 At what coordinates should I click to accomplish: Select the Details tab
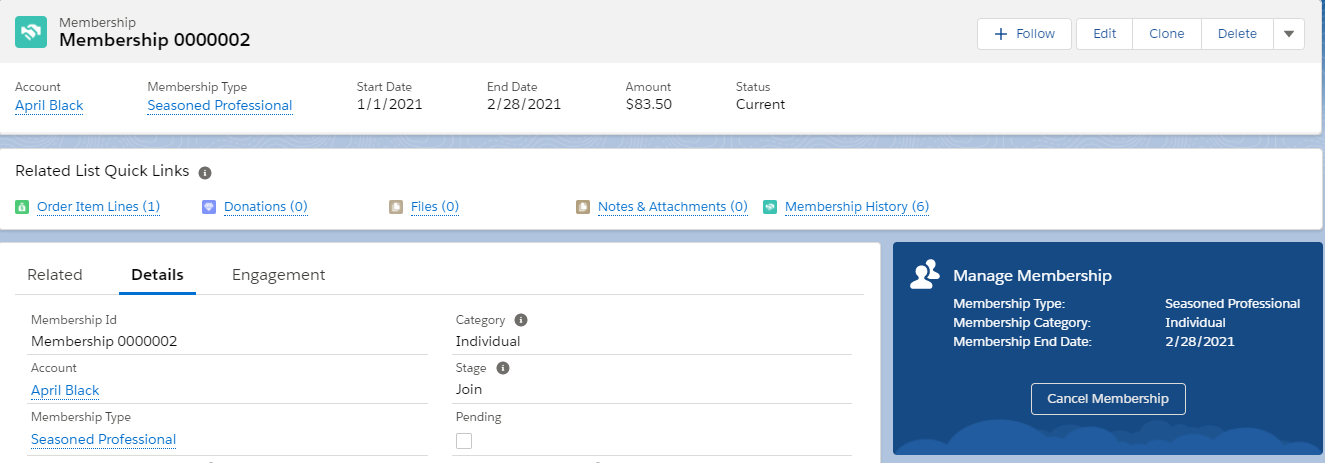pos(157,275)
